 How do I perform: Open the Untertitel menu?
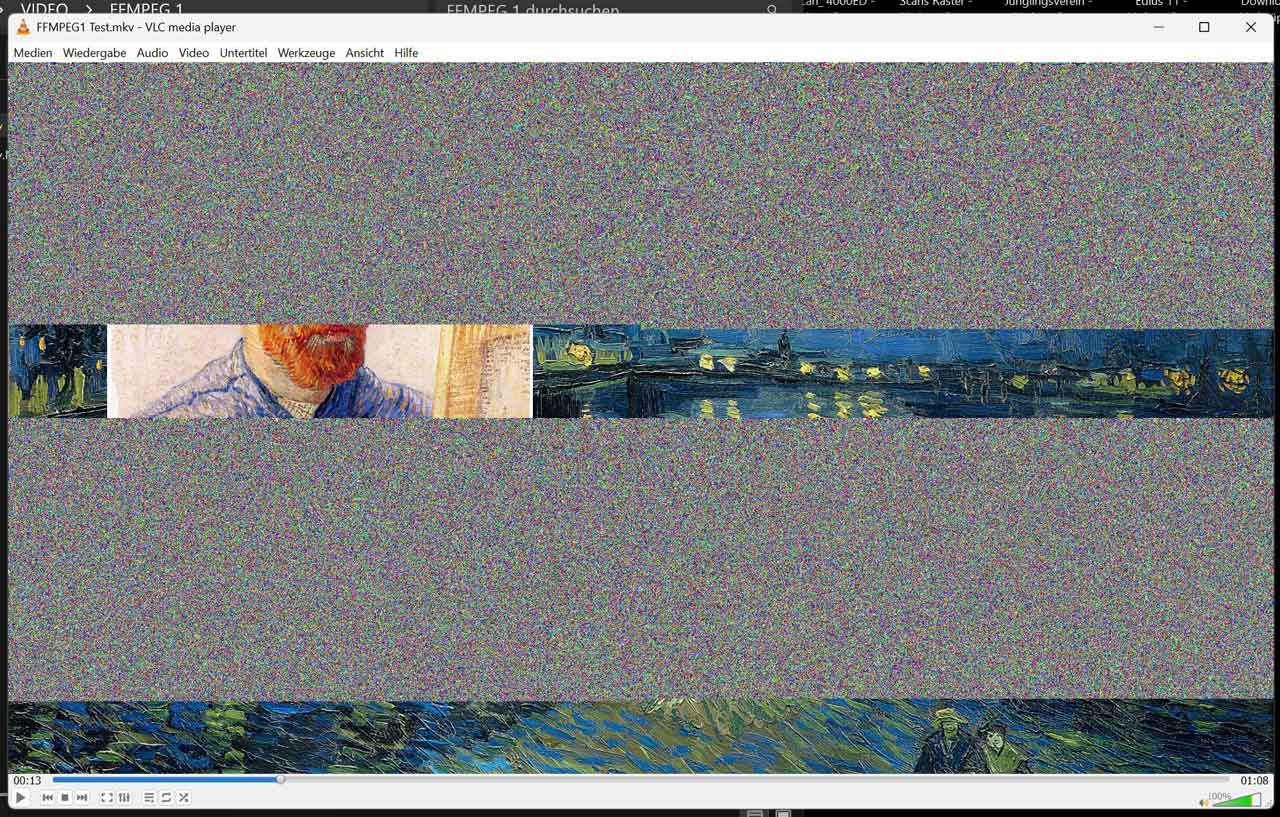243,53
